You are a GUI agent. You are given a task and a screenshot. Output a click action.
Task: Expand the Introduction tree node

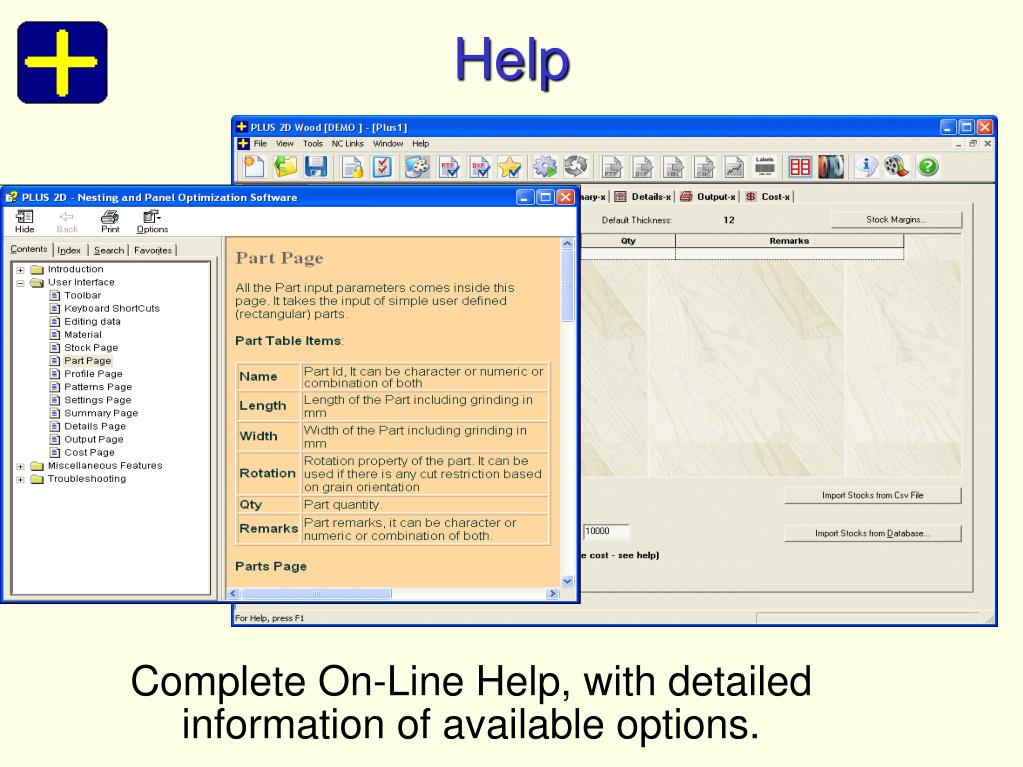pyautogui.click(x=20, y=269)
